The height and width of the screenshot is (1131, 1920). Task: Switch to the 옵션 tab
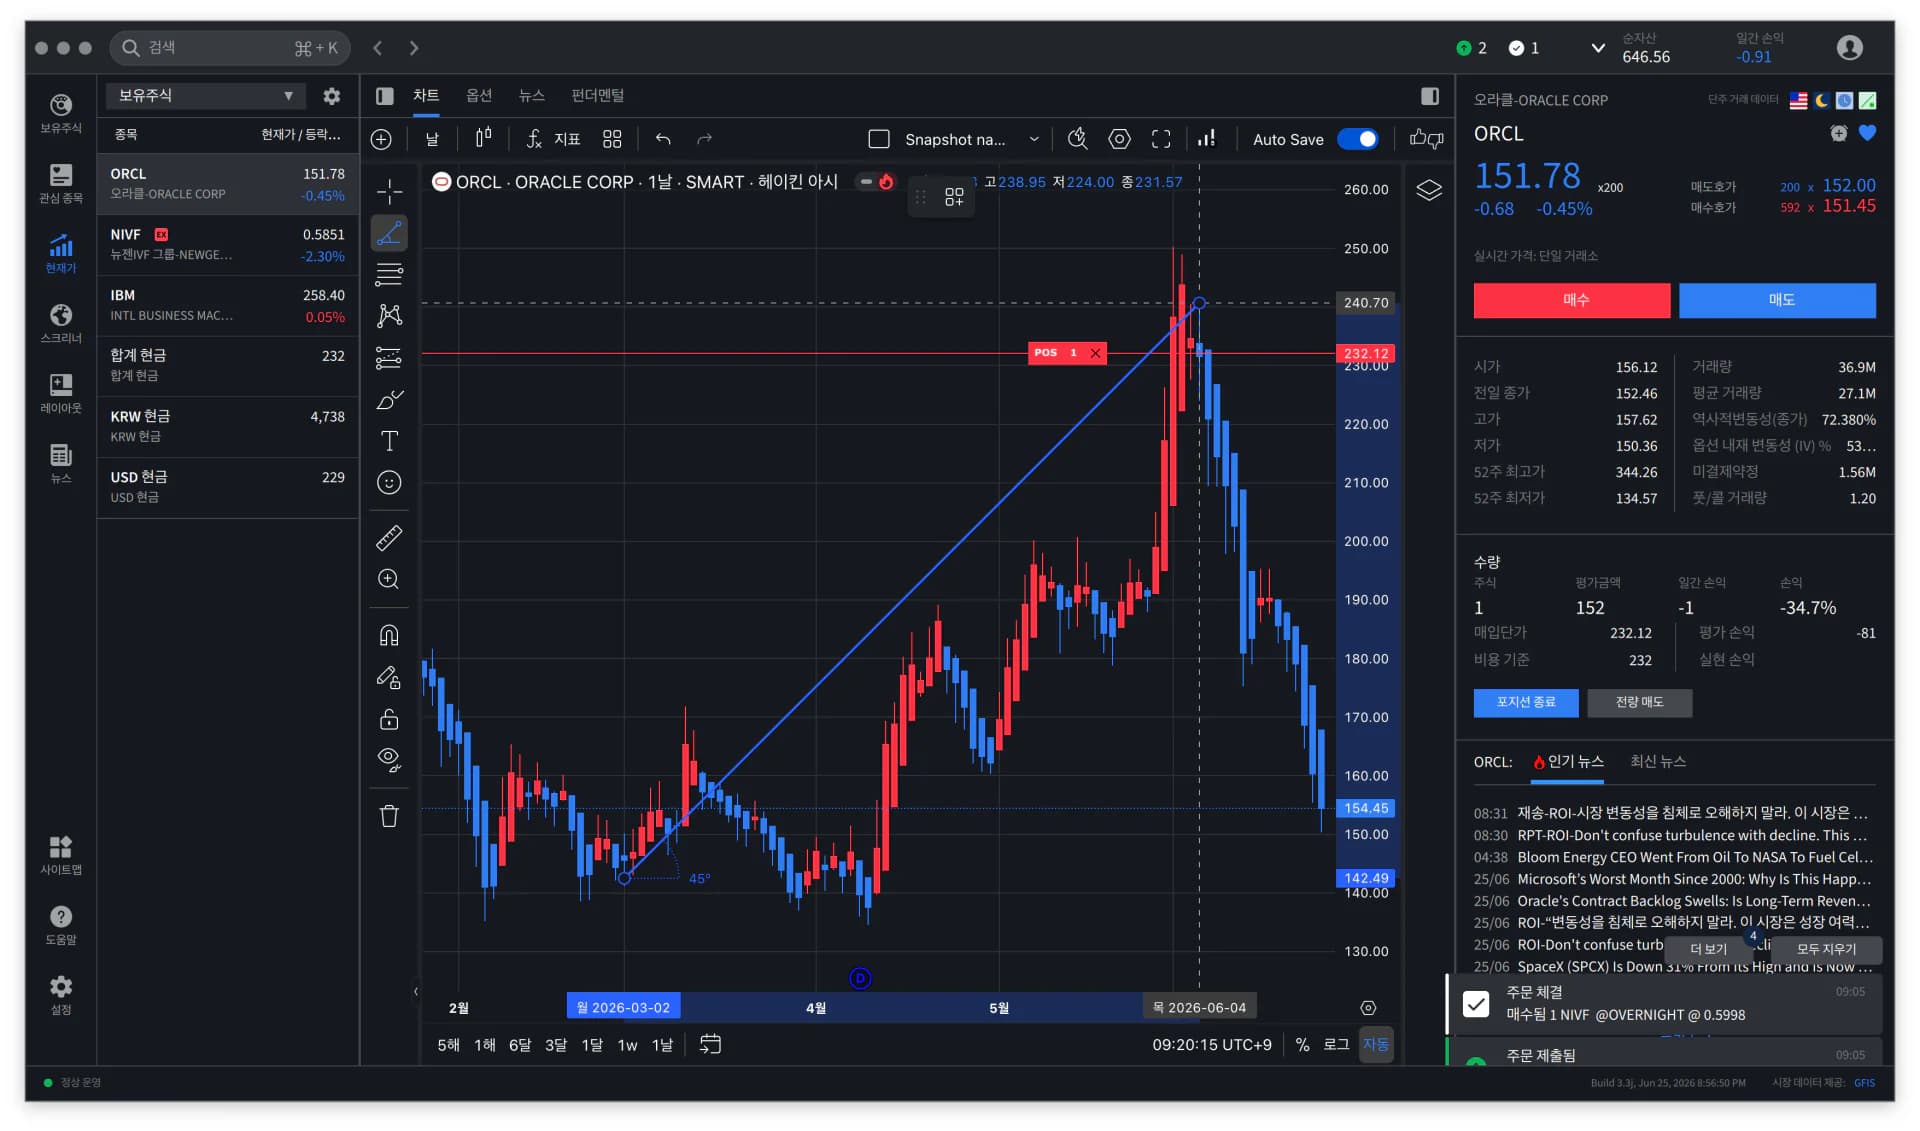479,95
